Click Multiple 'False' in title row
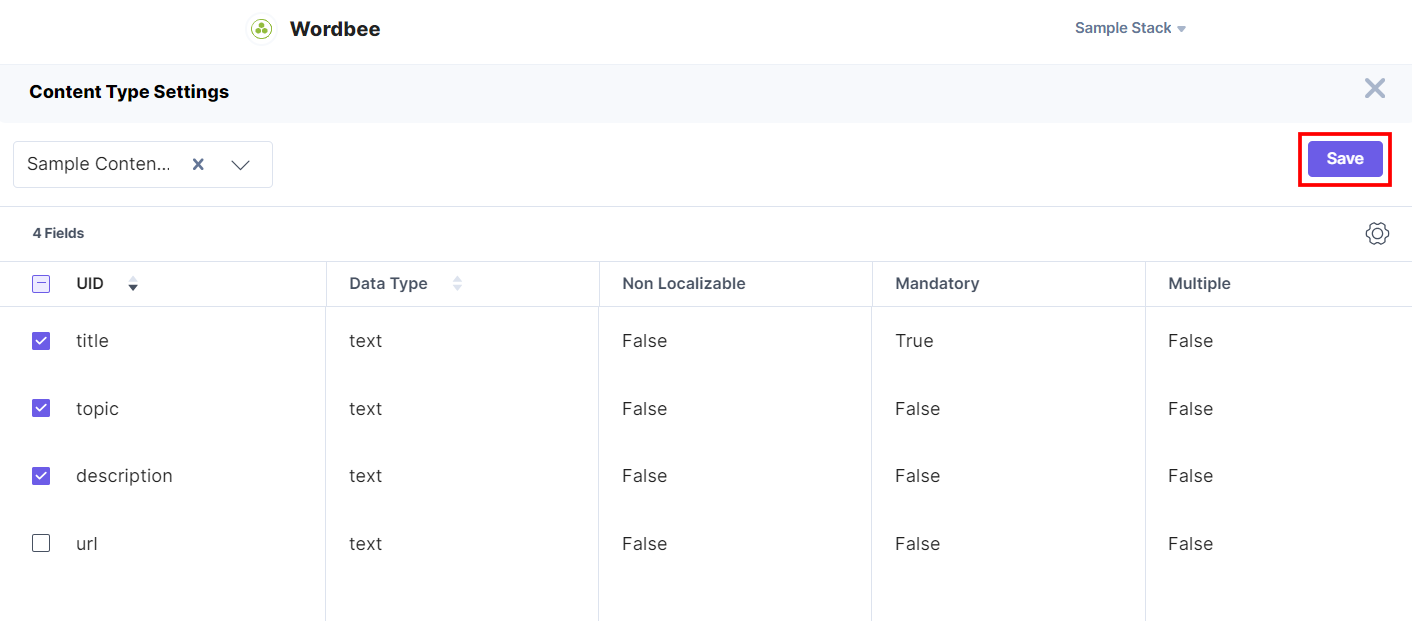 point(1190,341)
